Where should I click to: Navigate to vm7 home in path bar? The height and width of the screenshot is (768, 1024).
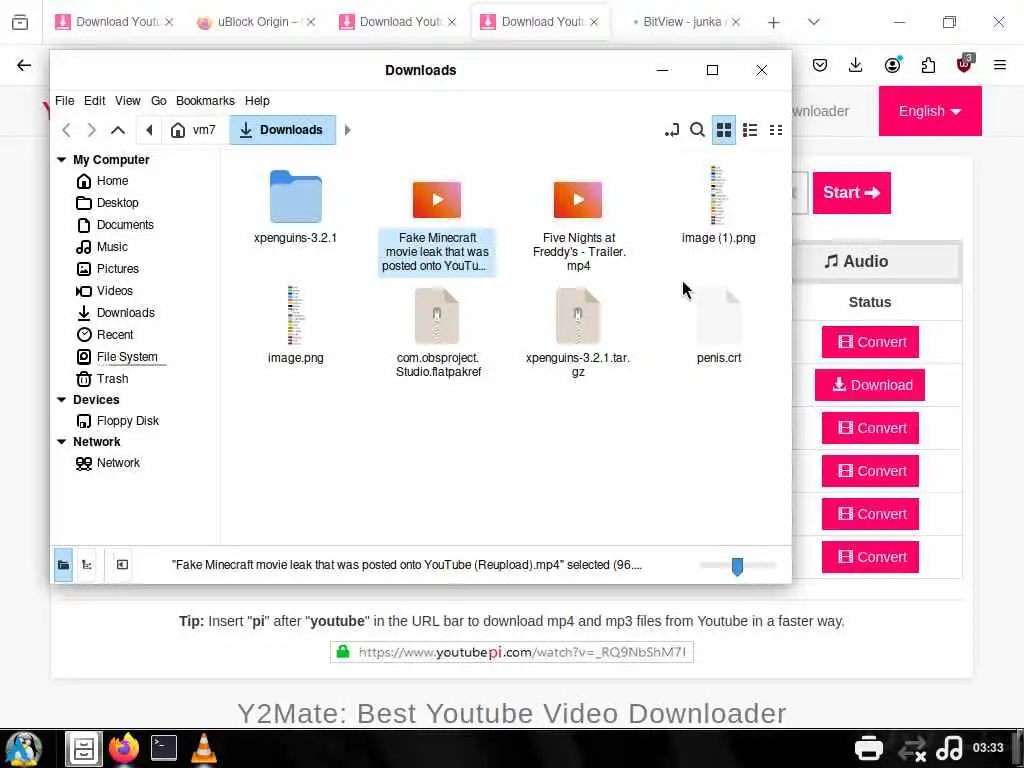coord(194,130)
